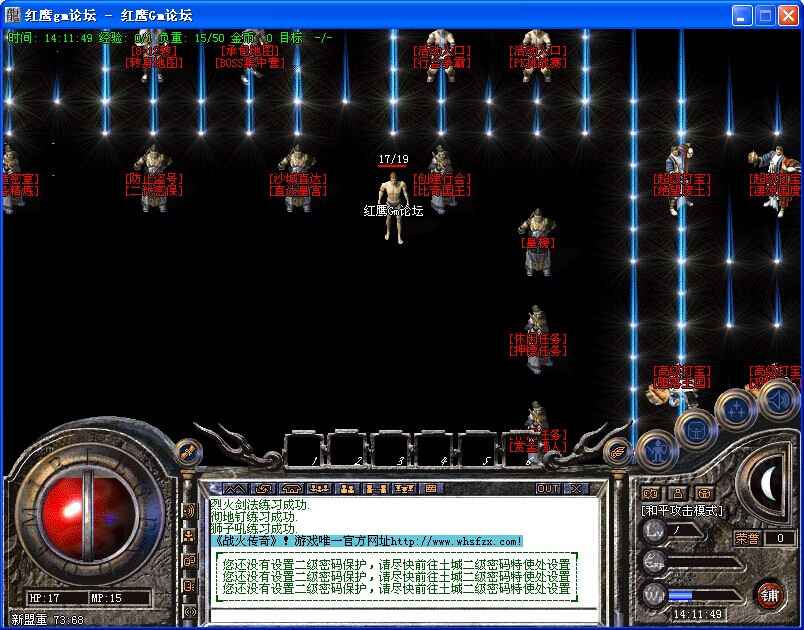Select quick belt slot 1
Screen dimensions: 804x630
(x=304, y=450)
